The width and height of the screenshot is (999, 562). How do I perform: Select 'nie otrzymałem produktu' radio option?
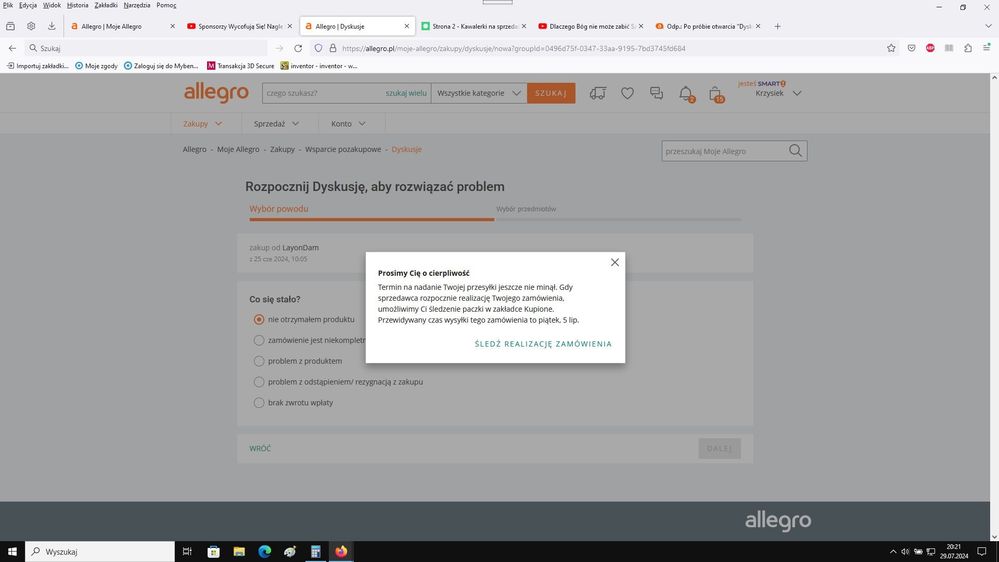(x=259, y=319)
